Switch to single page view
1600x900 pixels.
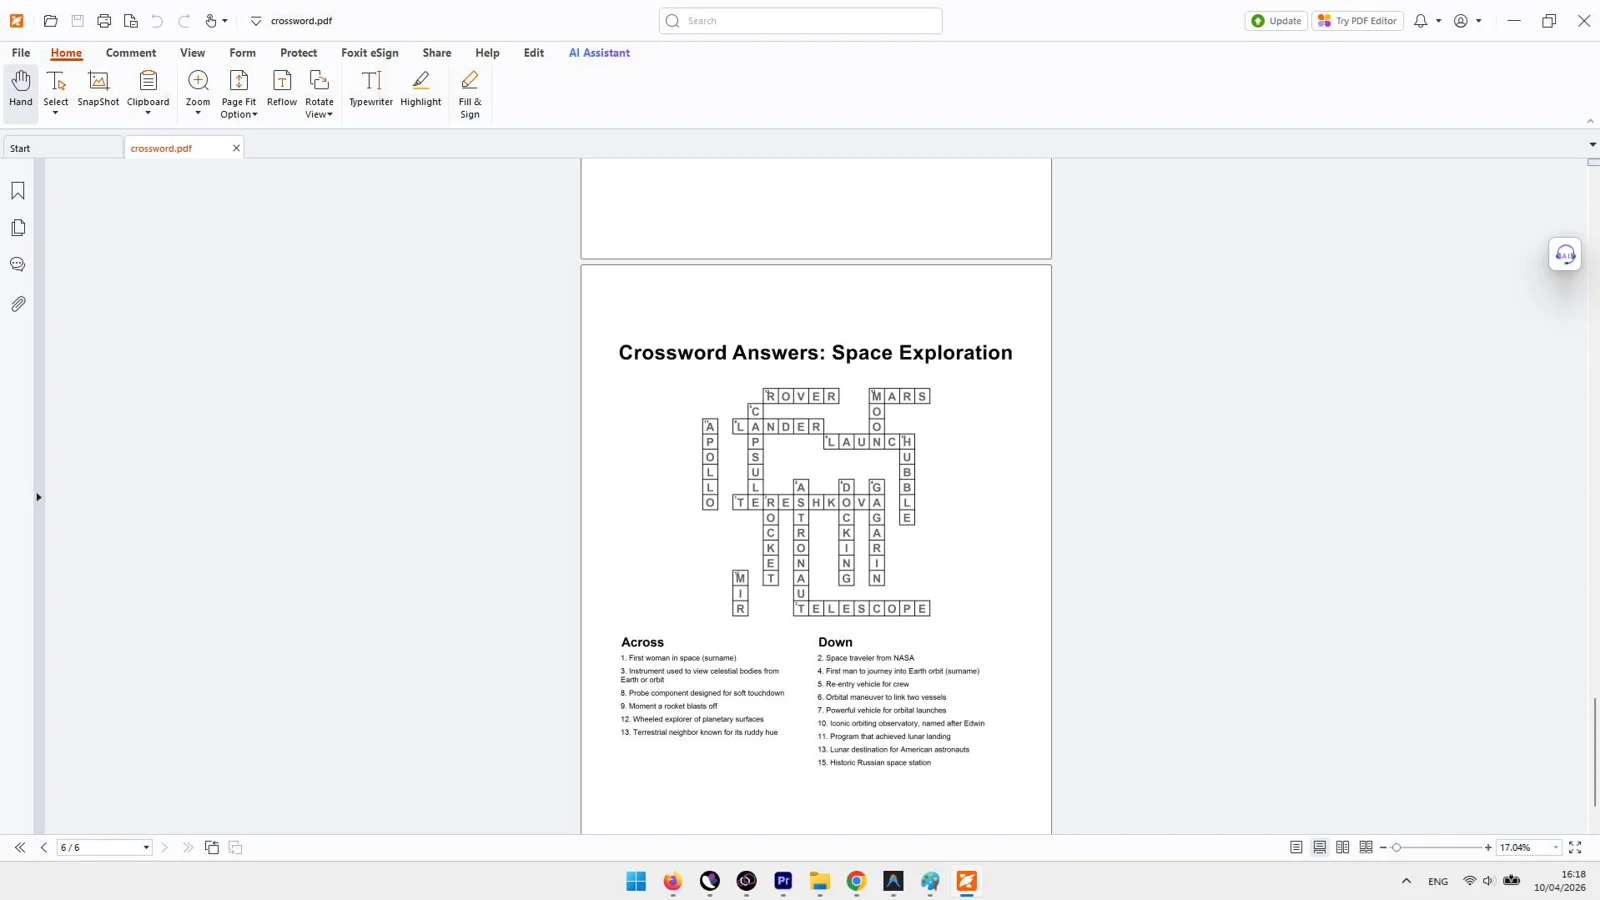point(1296,848)
